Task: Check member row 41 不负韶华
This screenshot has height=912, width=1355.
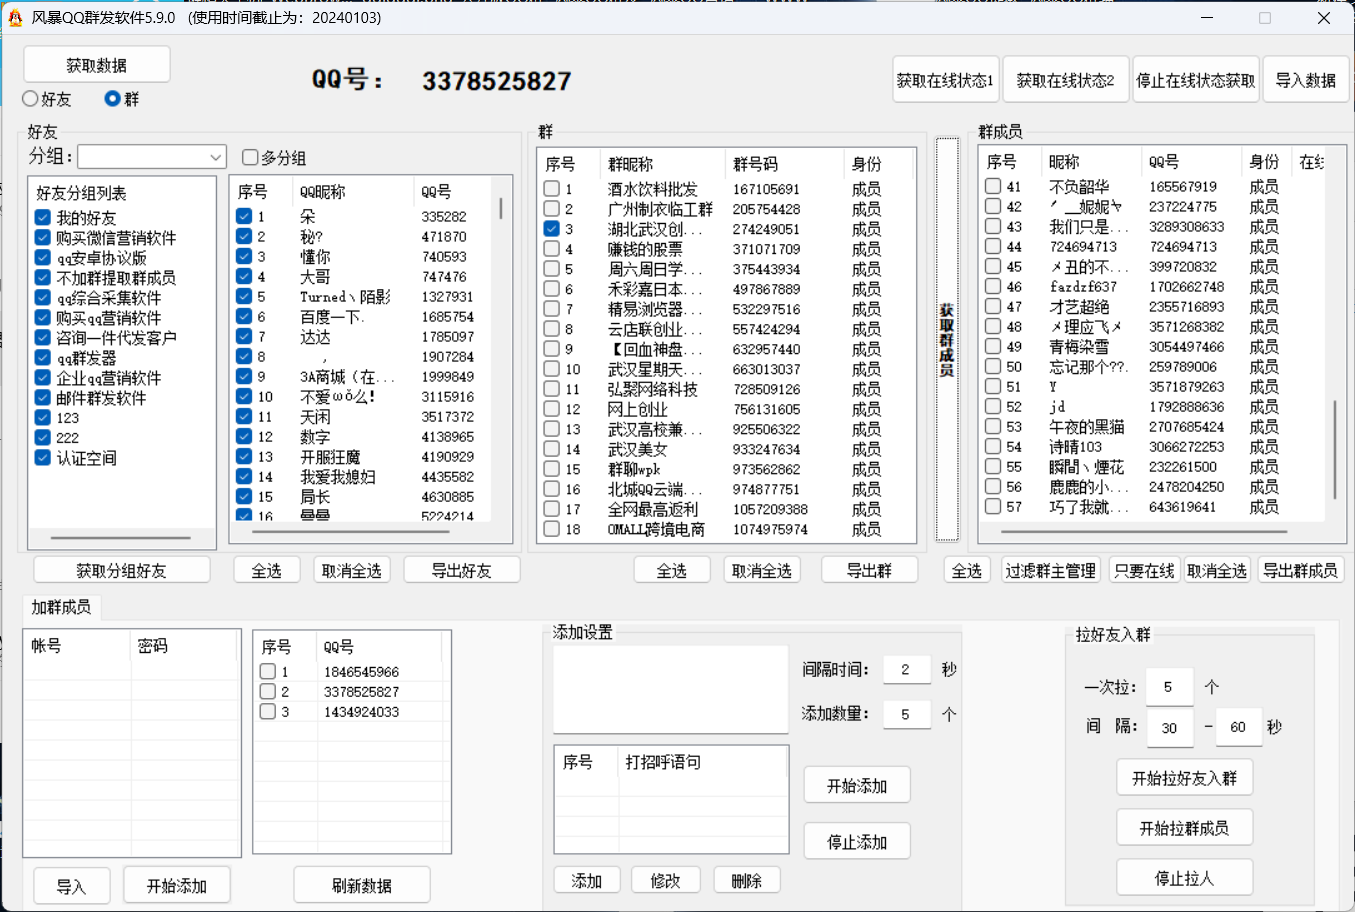Action: [x=993, y=186]
